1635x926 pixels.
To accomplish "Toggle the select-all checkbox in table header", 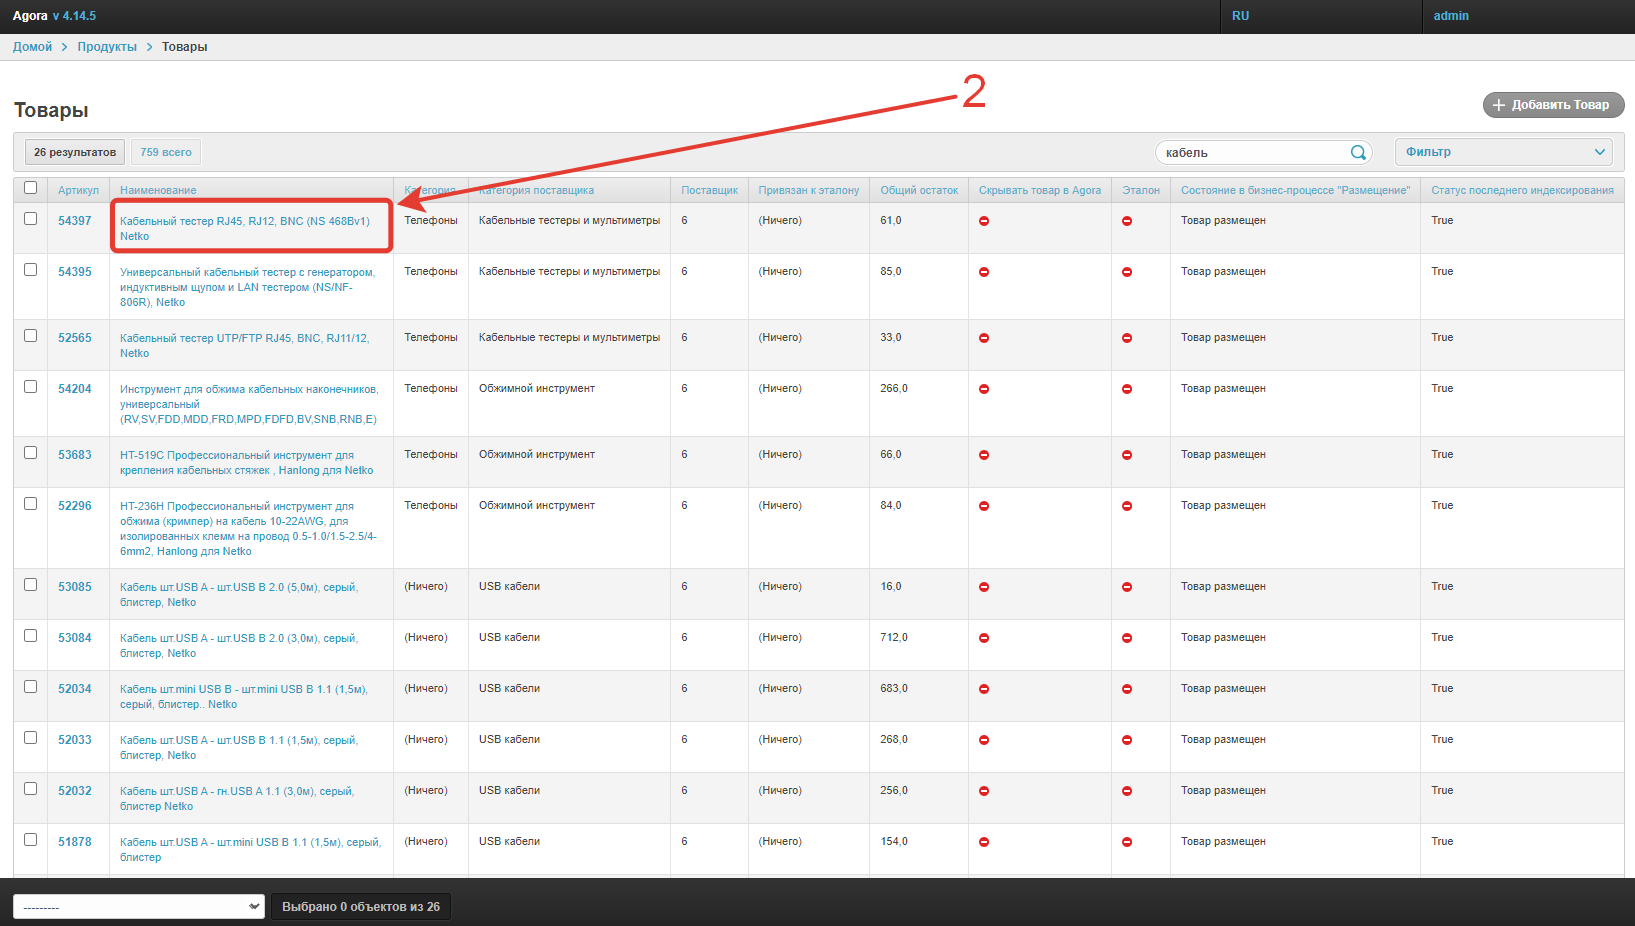I will (30, 188).
